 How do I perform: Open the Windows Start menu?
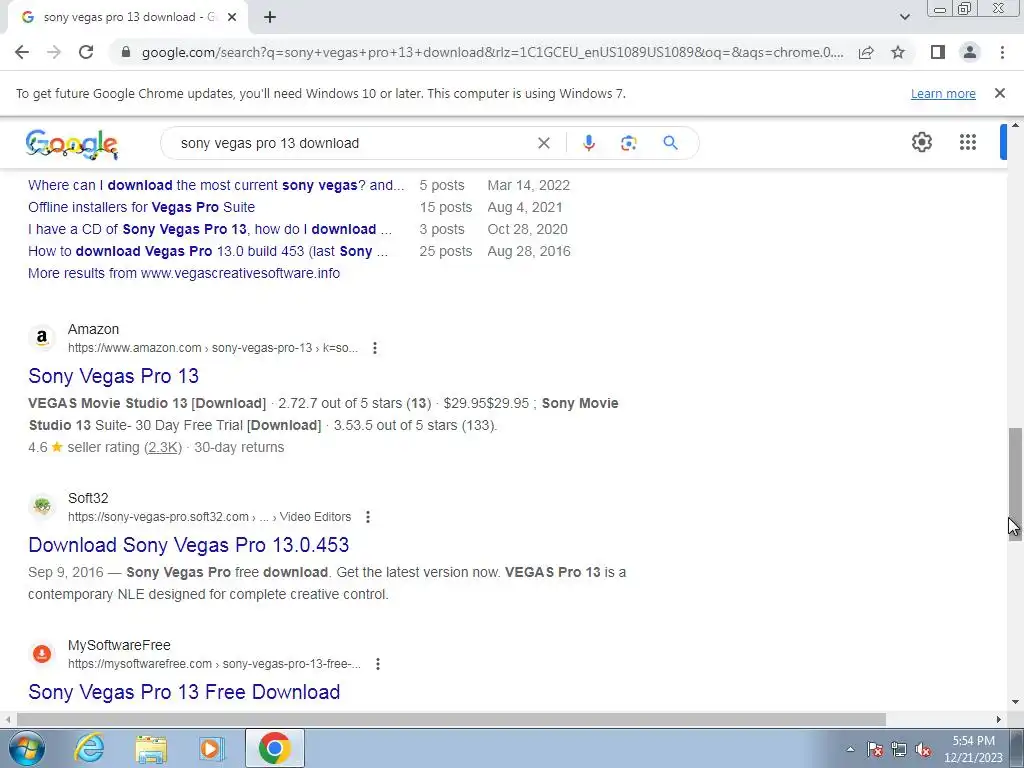(26, 749)
